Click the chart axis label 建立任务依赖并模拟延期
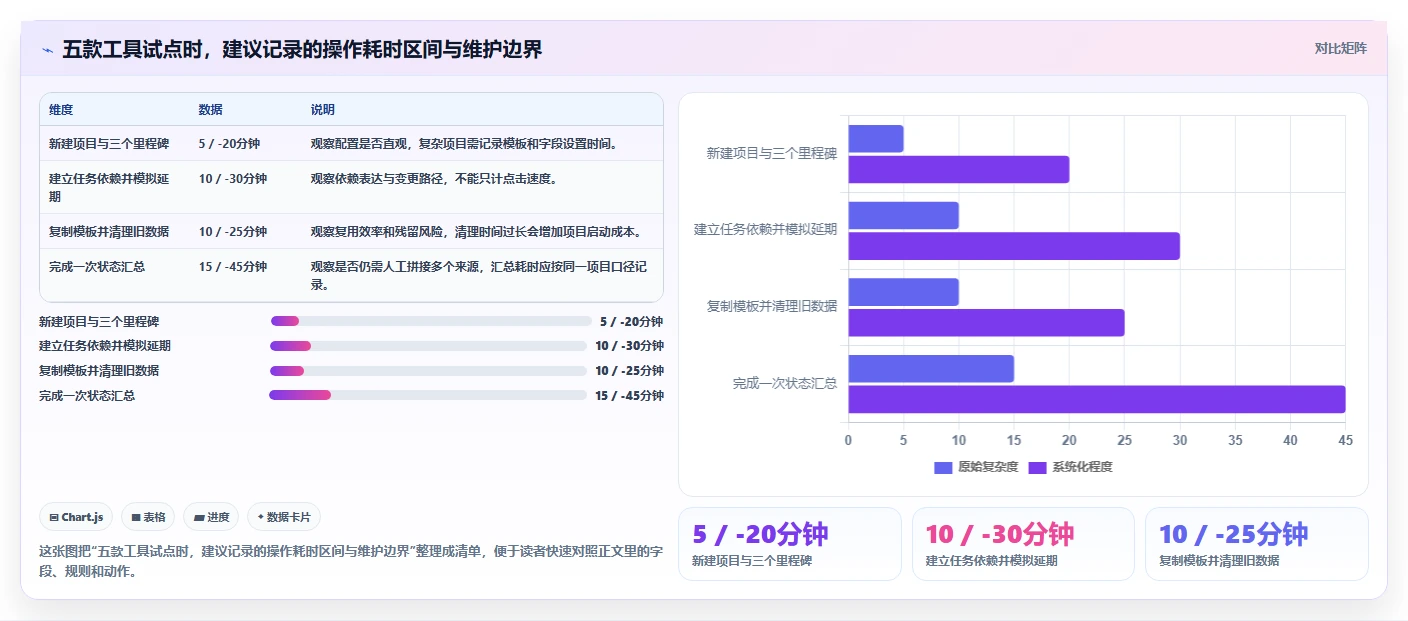 coord(766,230)
